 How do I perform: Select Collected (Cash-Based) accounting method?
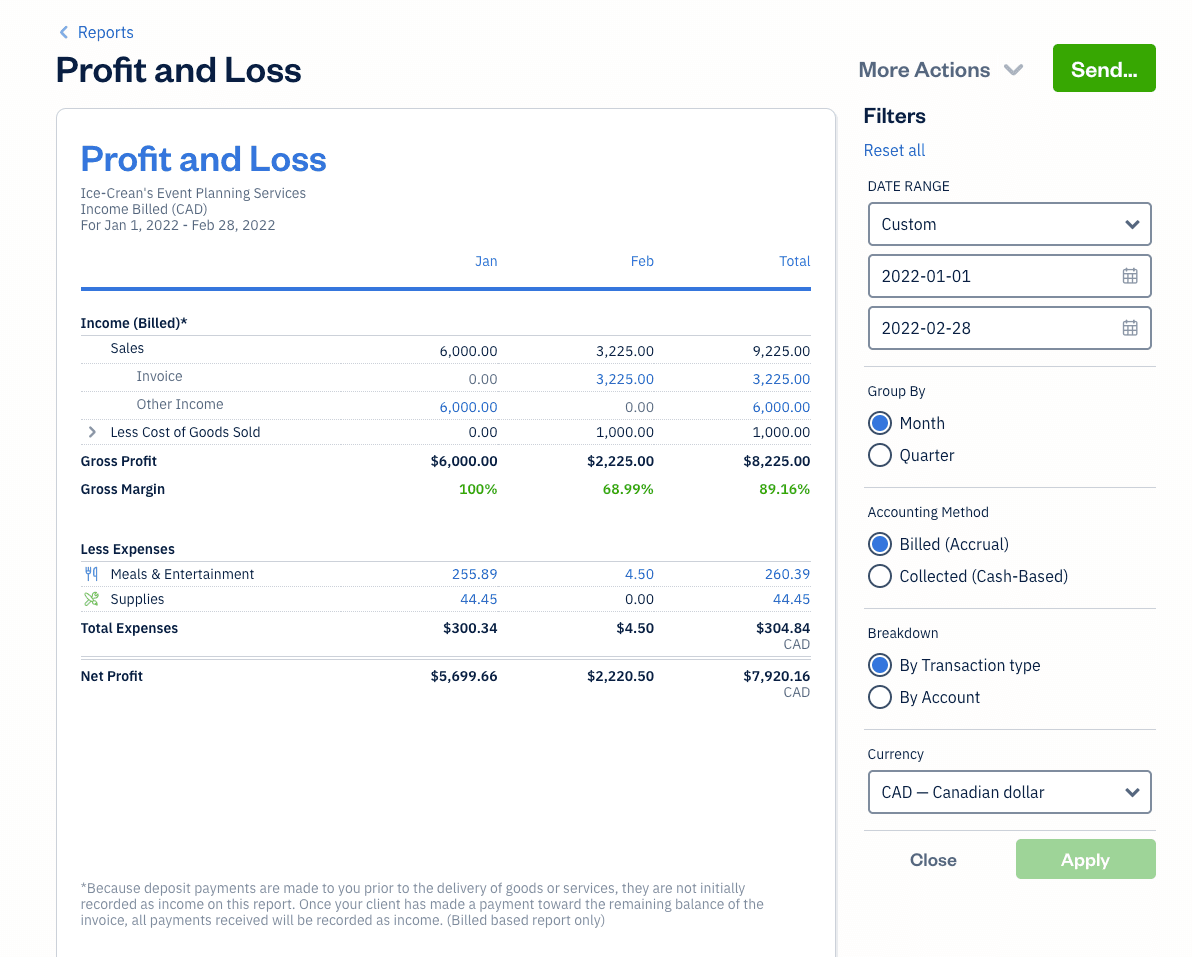[x=880, y=577]
